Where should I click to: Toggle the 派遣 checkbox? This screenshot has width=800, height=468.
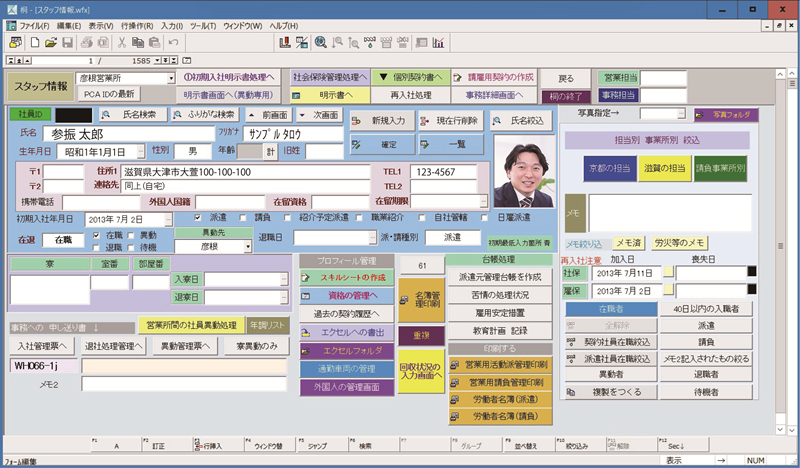click(x=198, y=217)
